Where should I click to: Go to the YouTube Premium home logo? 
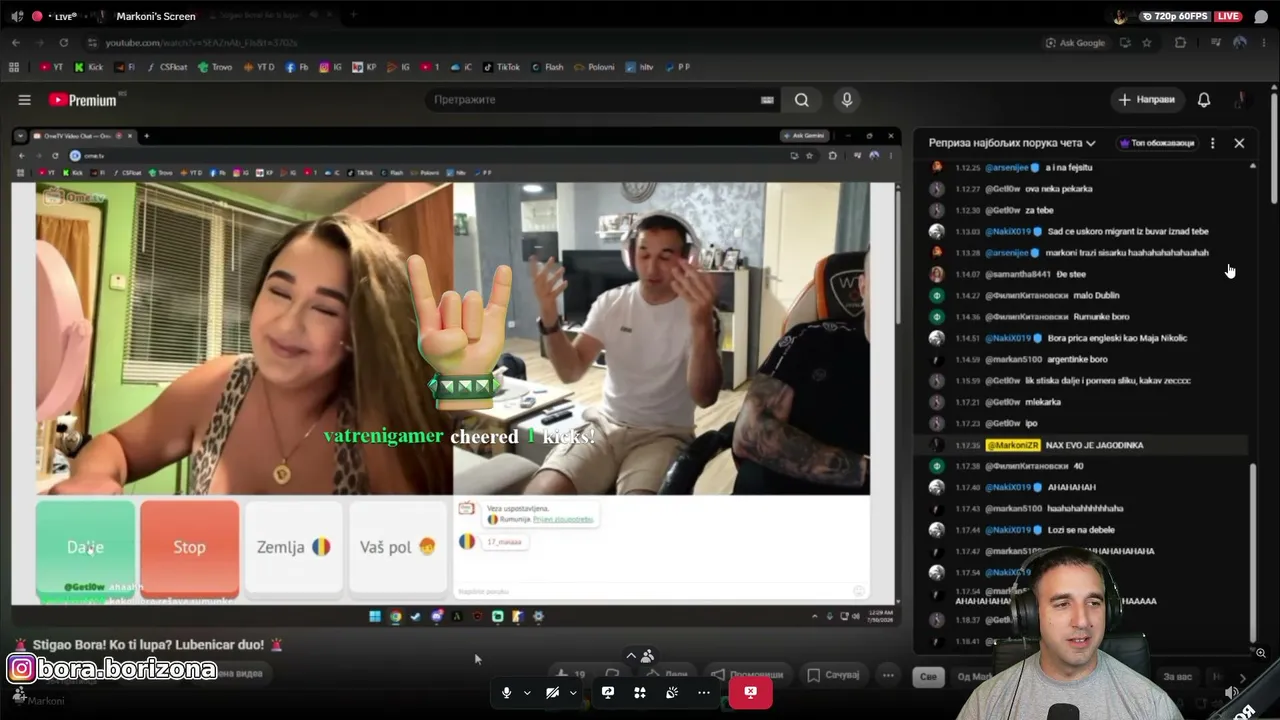pyautogui.click(x=83, y=100)
